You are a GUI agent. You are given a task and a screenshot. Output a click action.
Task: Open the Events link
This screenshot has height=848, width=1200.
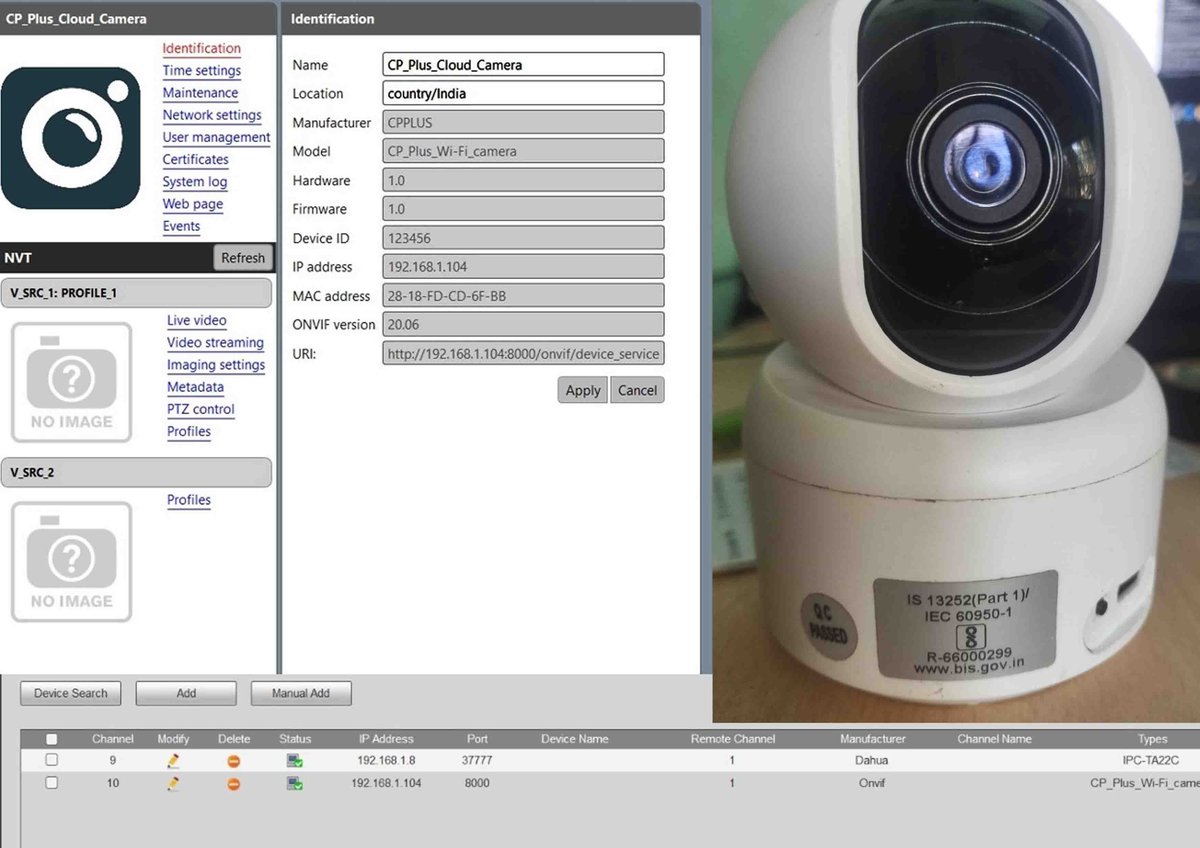point(182,226)
